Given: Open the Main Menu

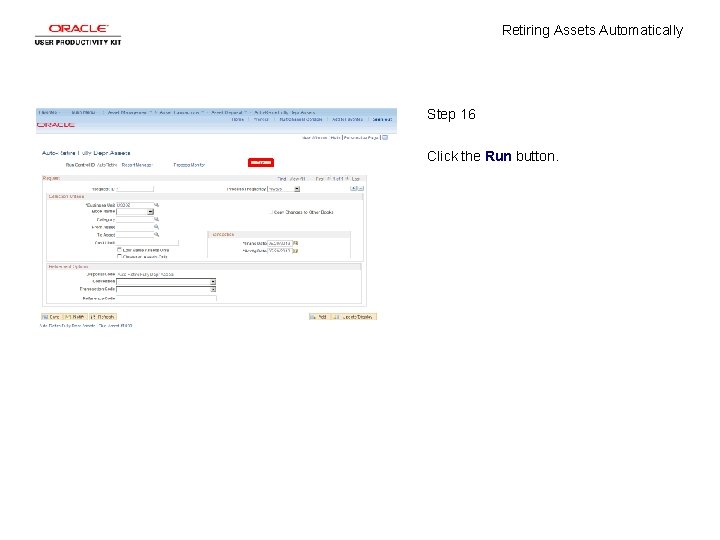Looking at the screenshot, I should [x=84, y=112].
